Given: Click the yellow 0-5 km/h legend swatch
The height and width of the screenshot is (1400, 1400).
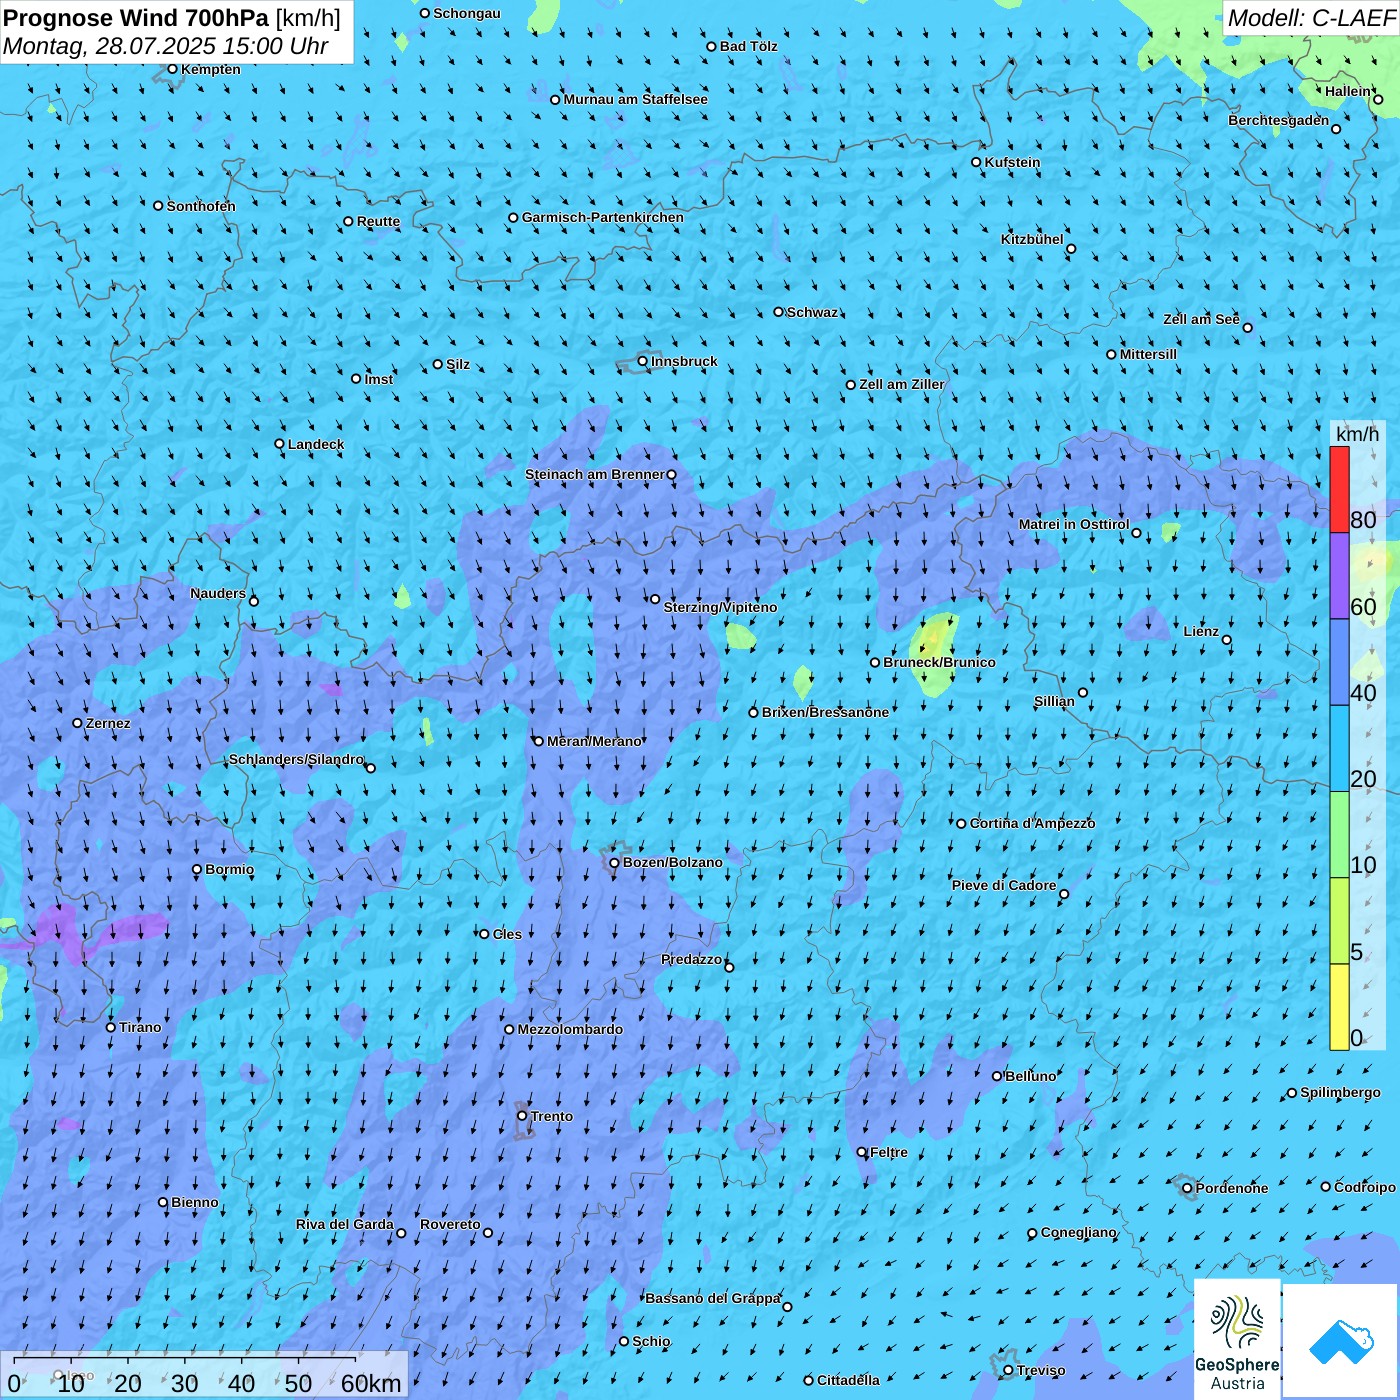Looking at the screenshot, I should pos(1339,1007).
